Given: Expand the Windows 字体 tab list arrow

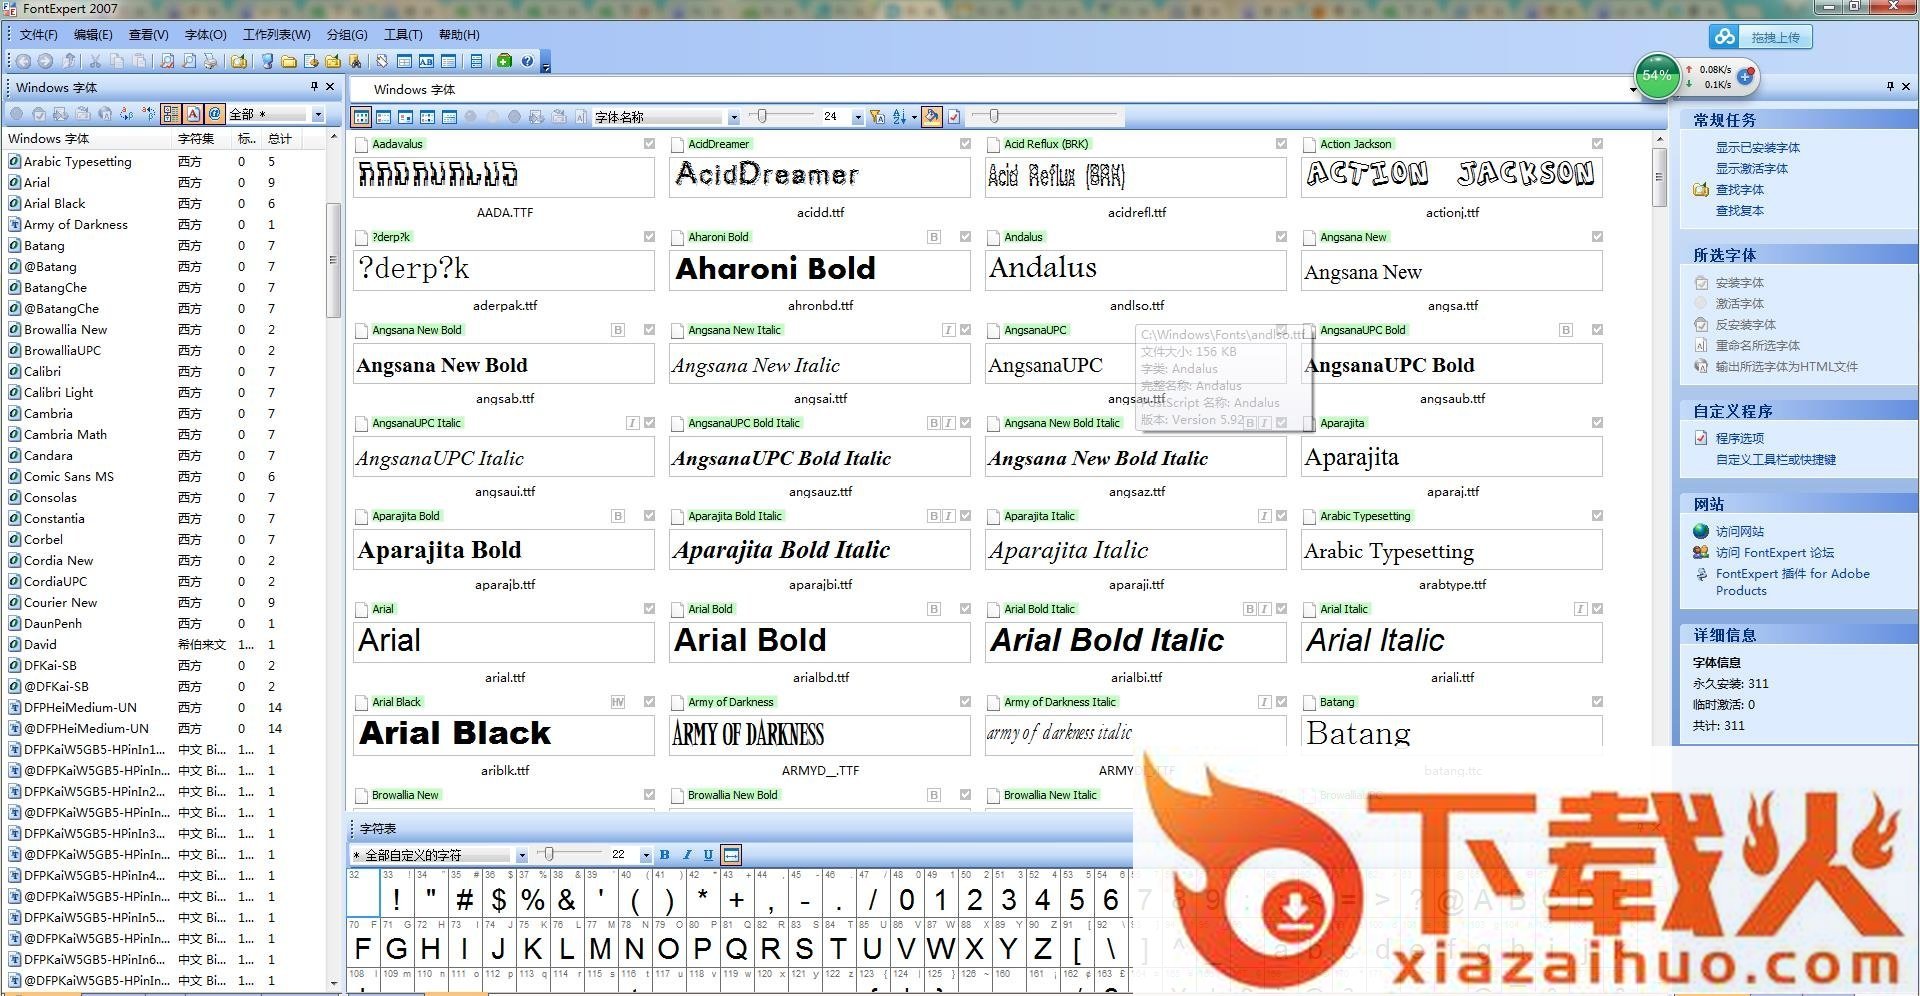Looking at the screenshot, I should click(1633, 90).
